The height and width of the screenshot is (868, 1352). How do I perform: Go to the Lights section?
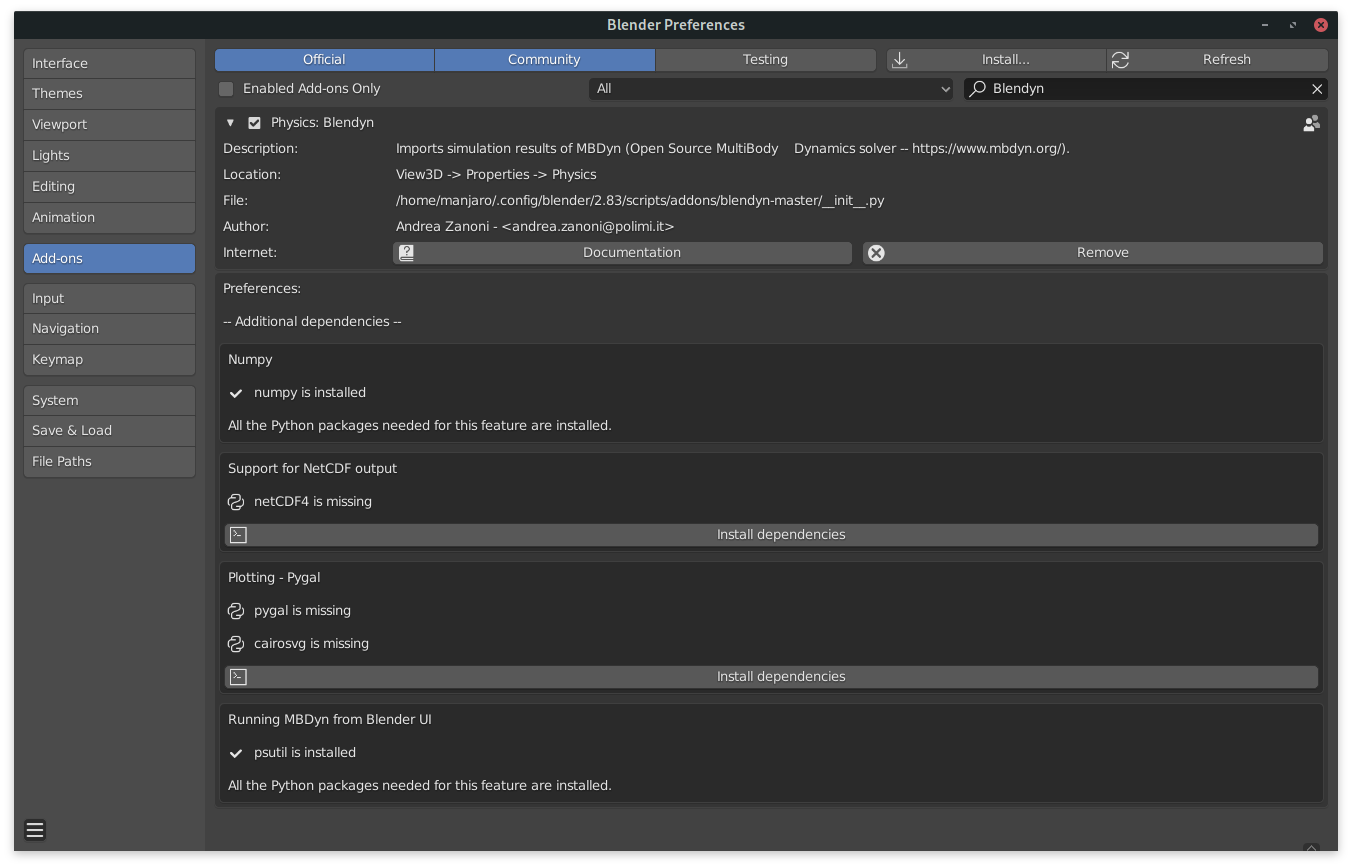(x=109, y=156)
